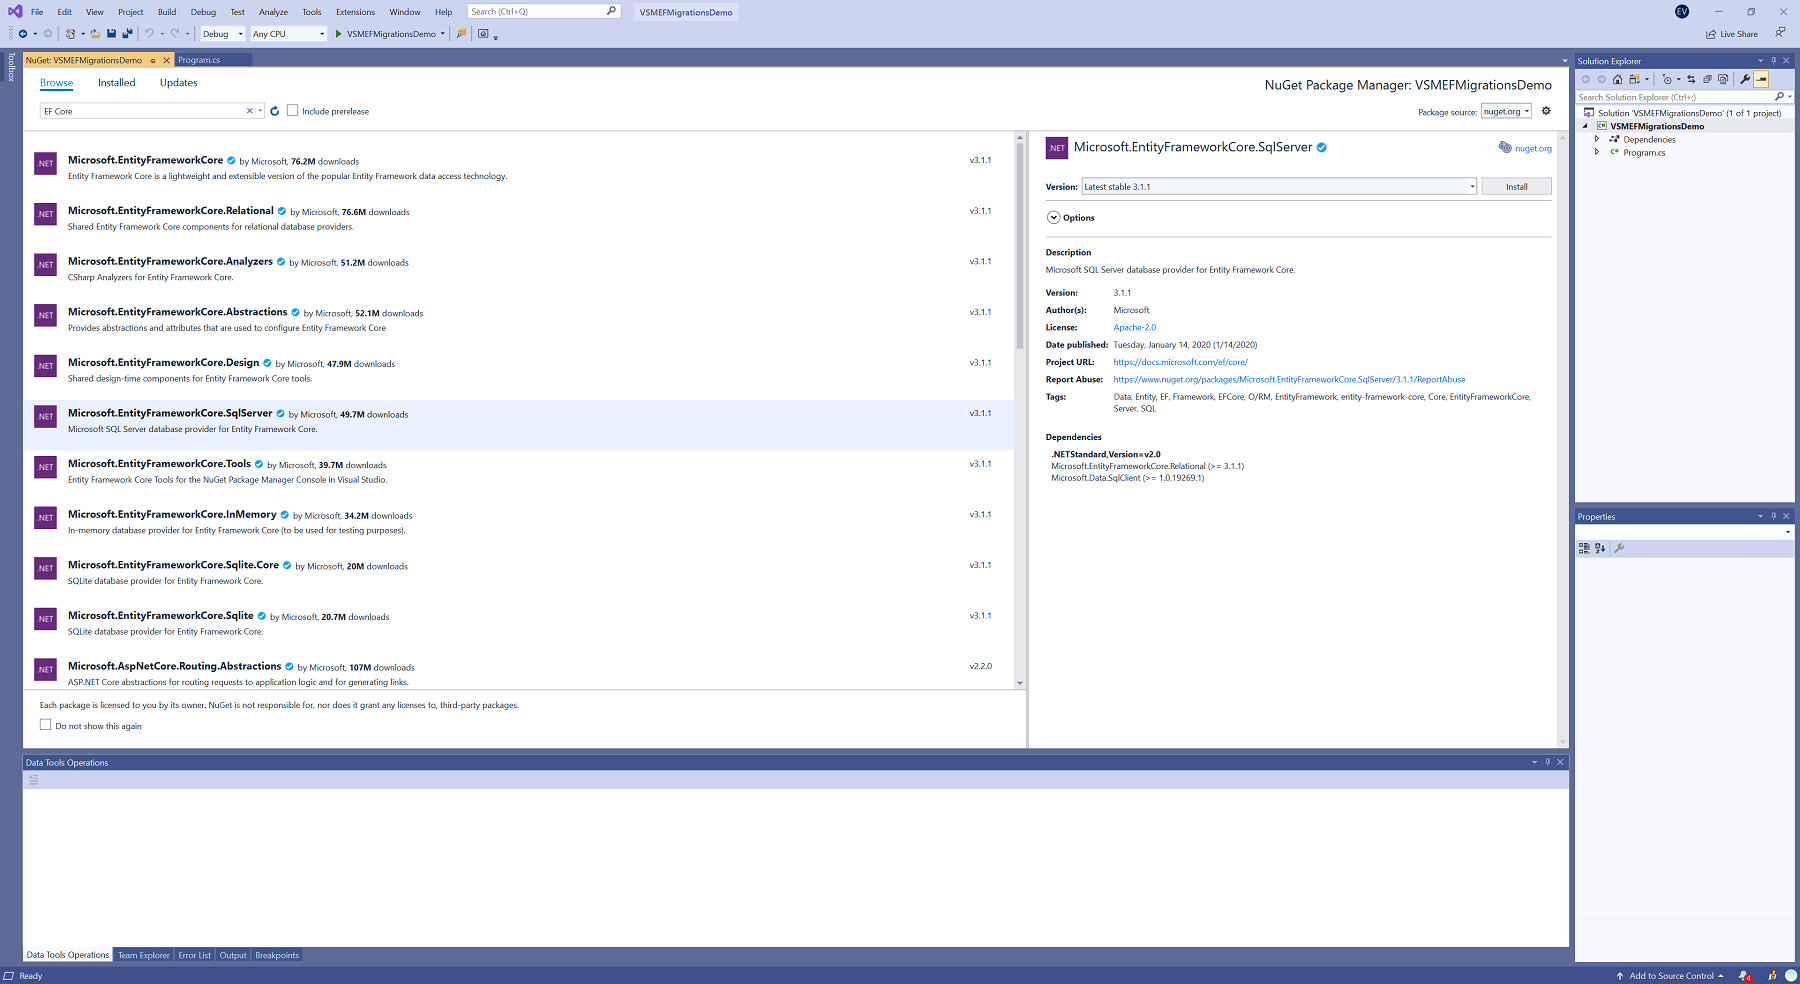Image resolution: width=1800 pixels, height=984 pixels.
Task: Expand the Dependencies tree node
Action: 1597,139
